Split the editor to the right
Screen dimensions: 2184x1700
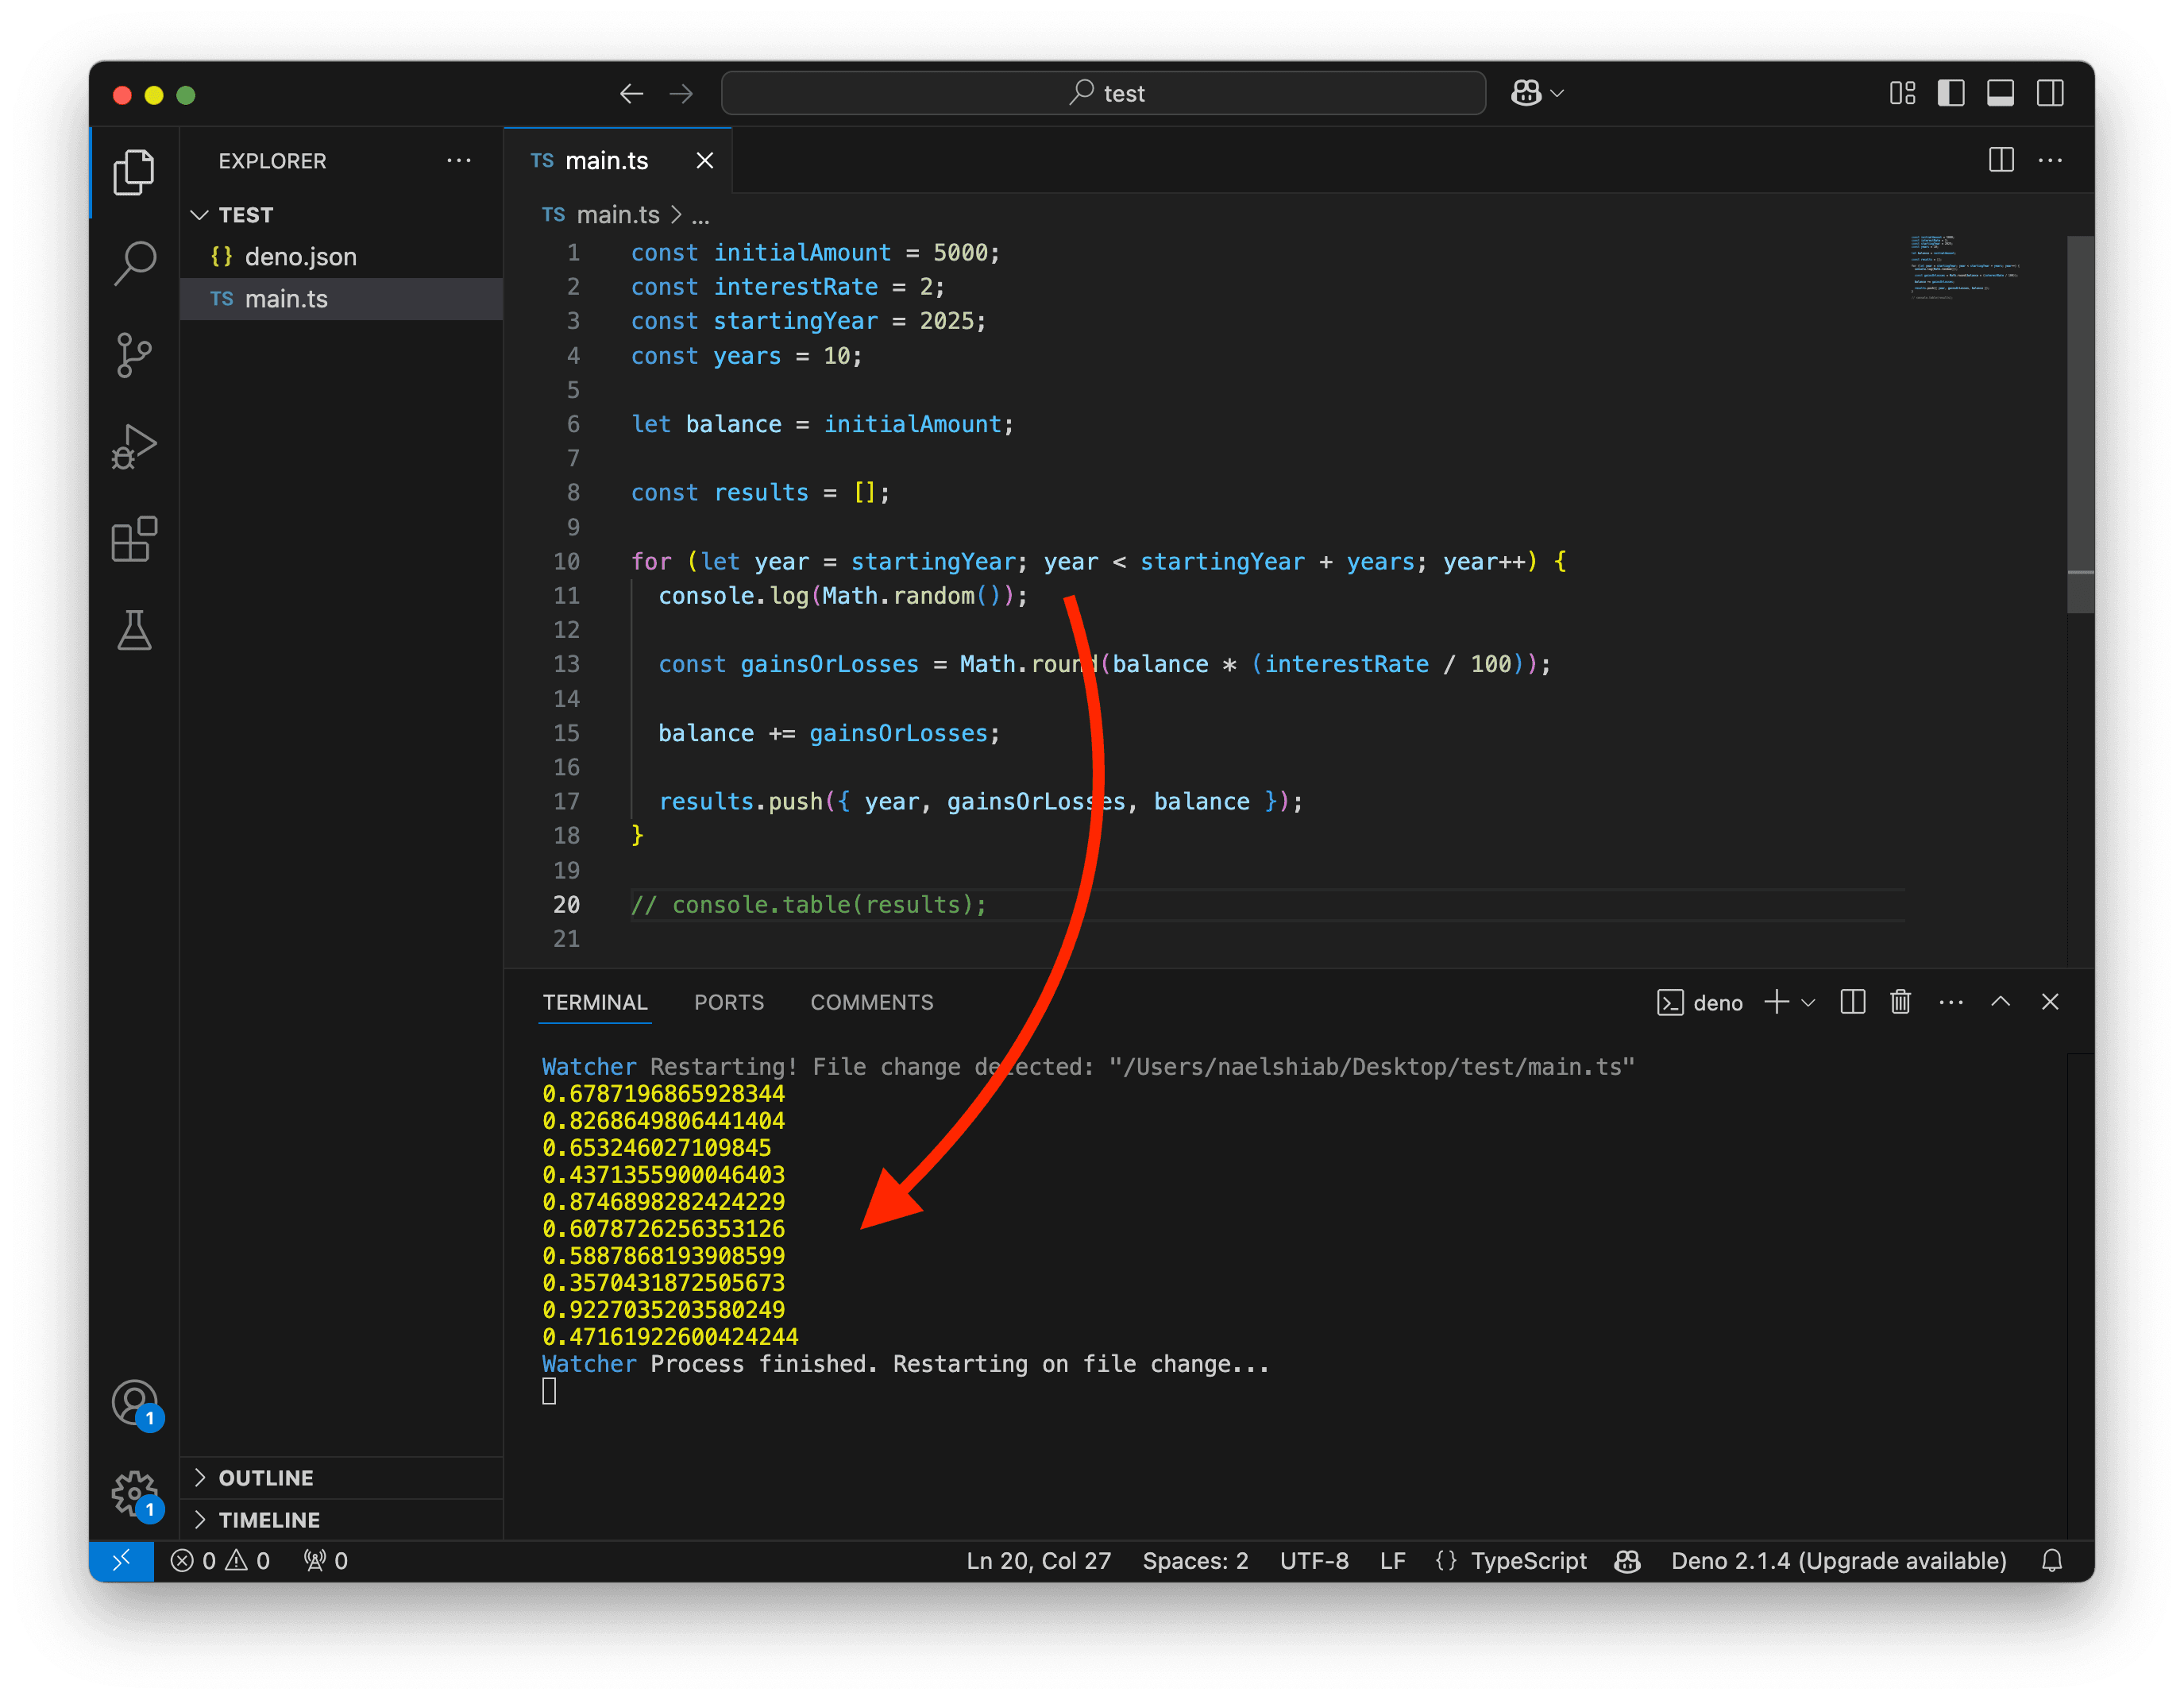coord(2001,160)
